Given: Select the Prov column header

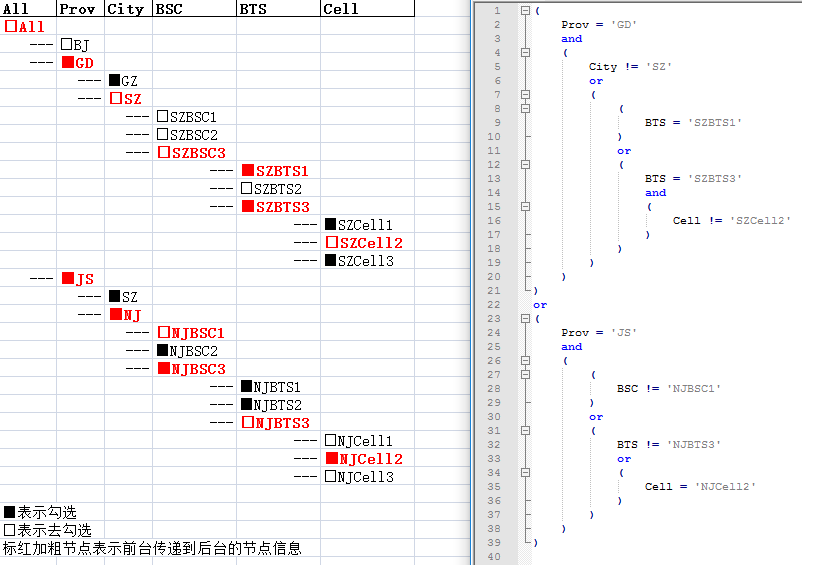Looking at the screenshot, I should click(80, 8).
